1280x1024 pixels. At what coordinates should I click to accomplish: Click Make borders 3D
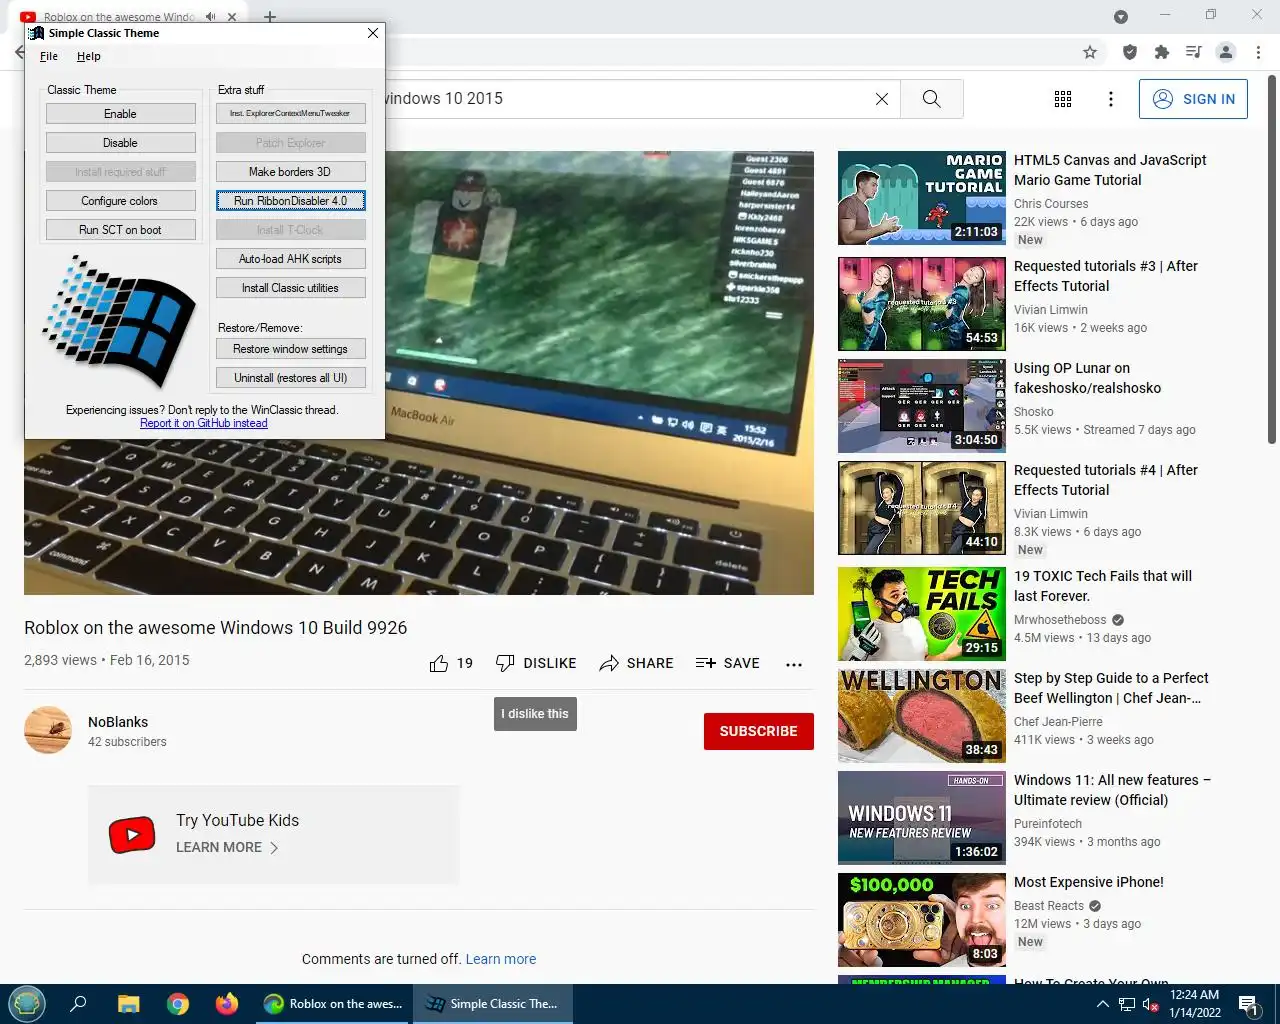pos(290,172)
